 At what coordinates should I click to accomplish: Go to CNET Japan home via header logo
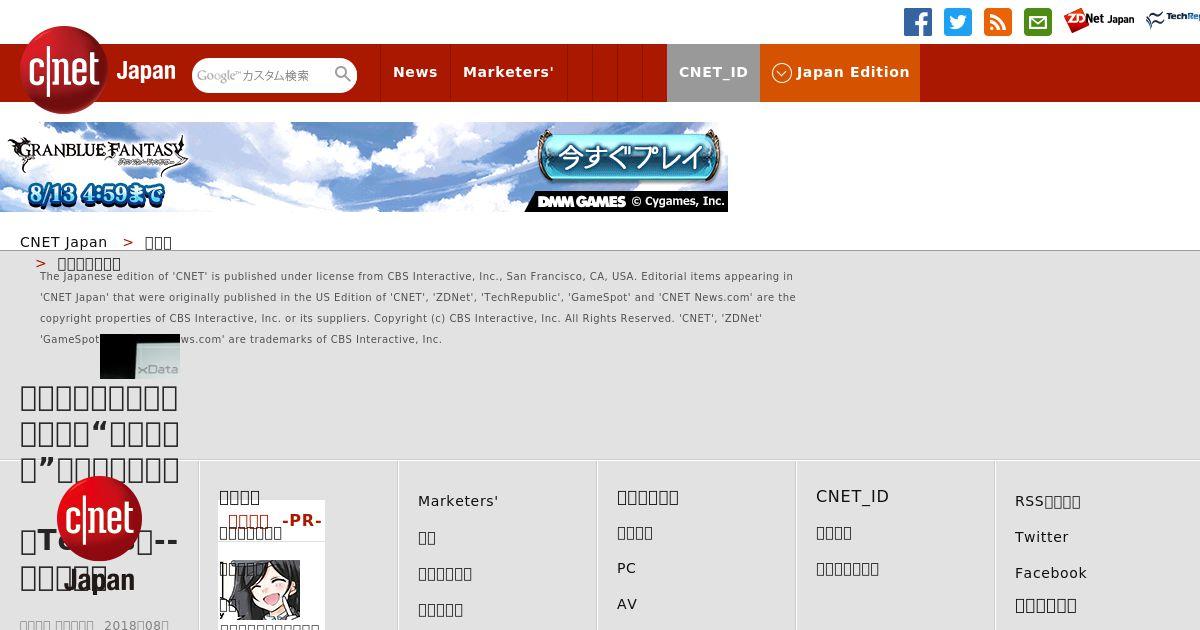pos(97,70)
